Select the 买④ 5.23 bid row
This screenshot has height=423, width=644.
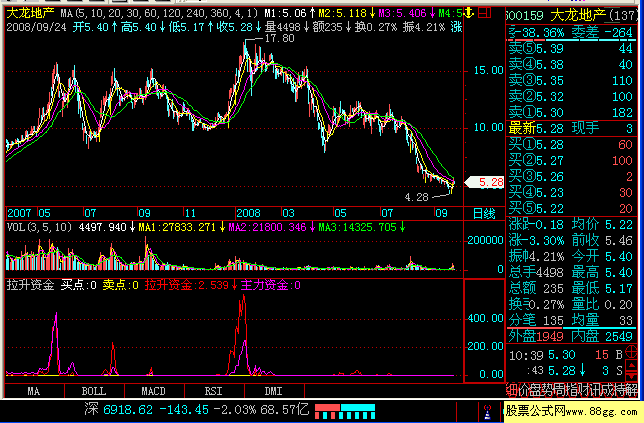pos(571,193)
